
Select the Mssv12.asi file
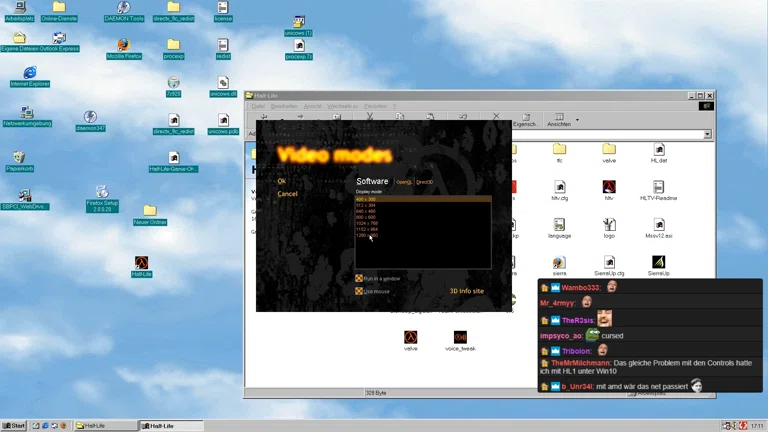(x=659, y=228)
